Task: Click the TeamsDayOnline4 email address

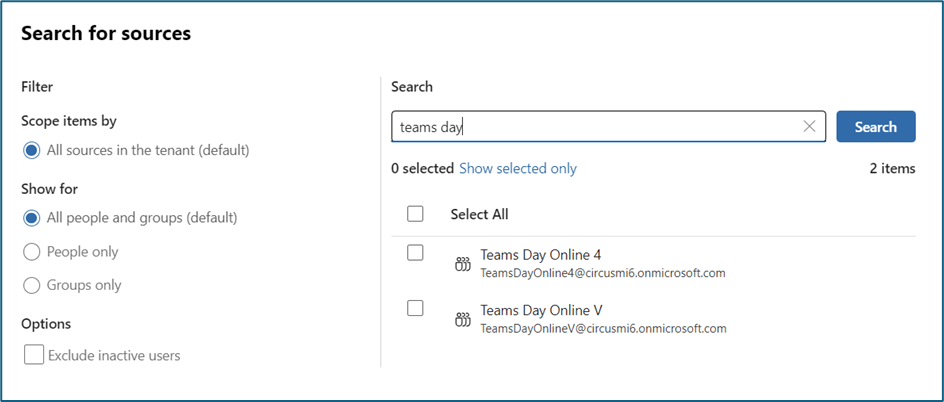Action: click(602, 273)
